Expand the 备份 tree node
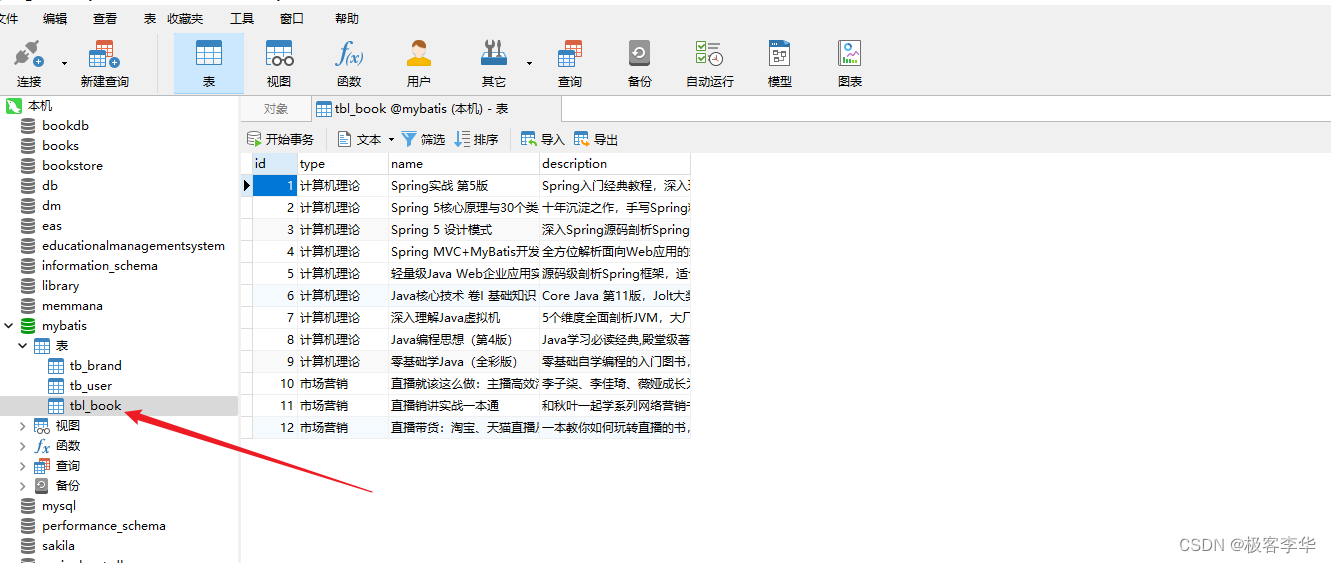The width and height of the screenshot is (1331, 563). [x=23, y=485]
